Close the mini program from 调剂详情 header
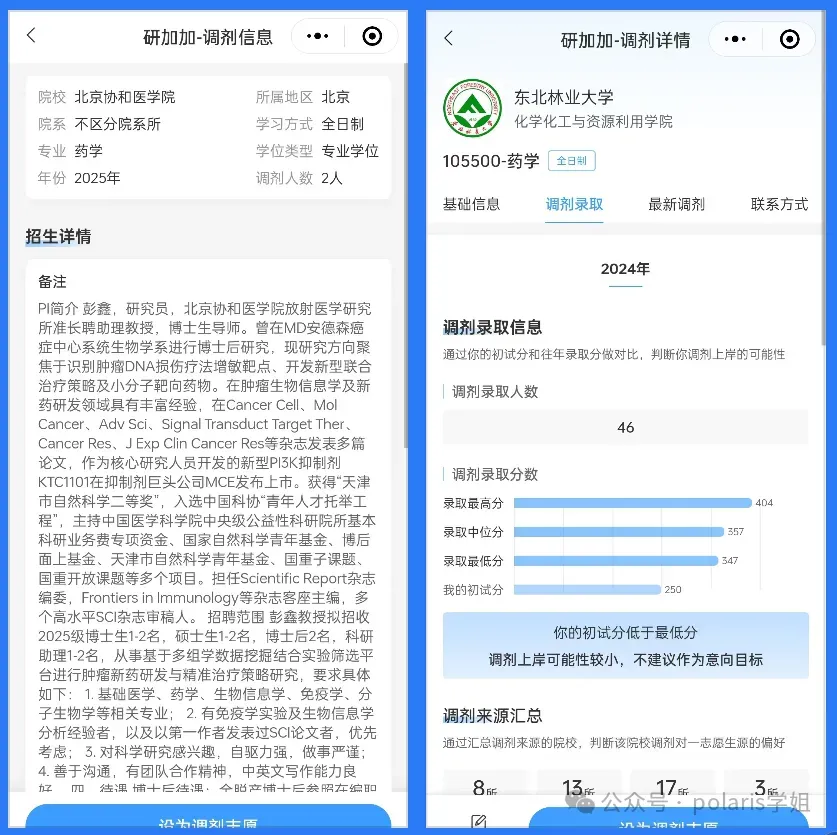 click(789, 39)
